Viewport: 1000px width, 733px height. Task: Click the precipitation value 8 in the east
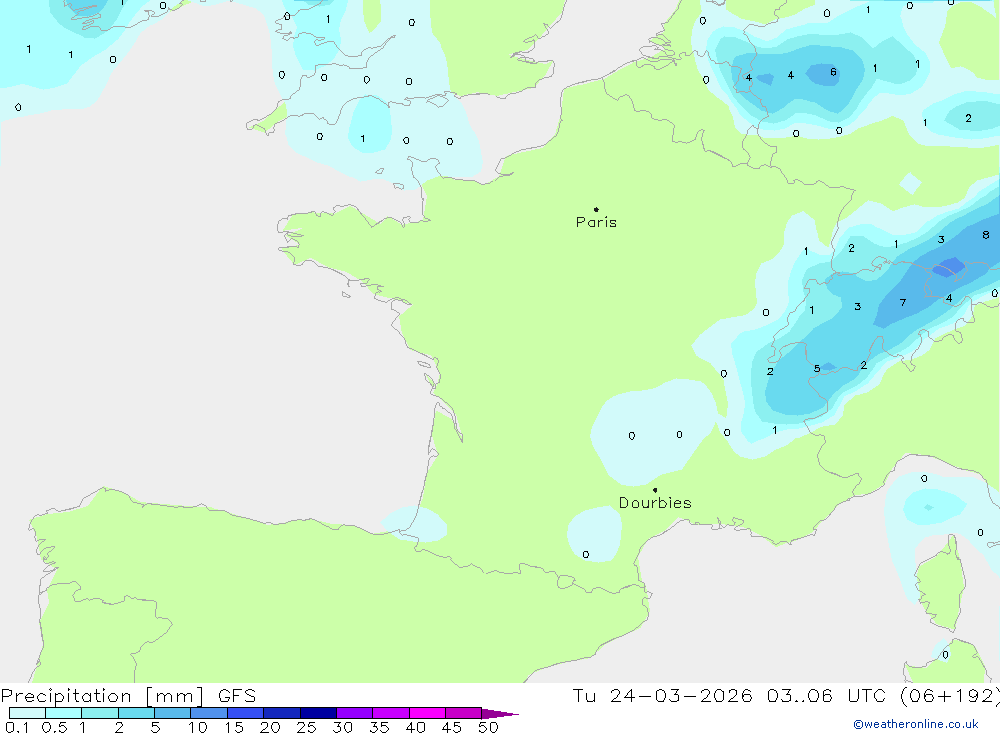click(x=985, y=235)
